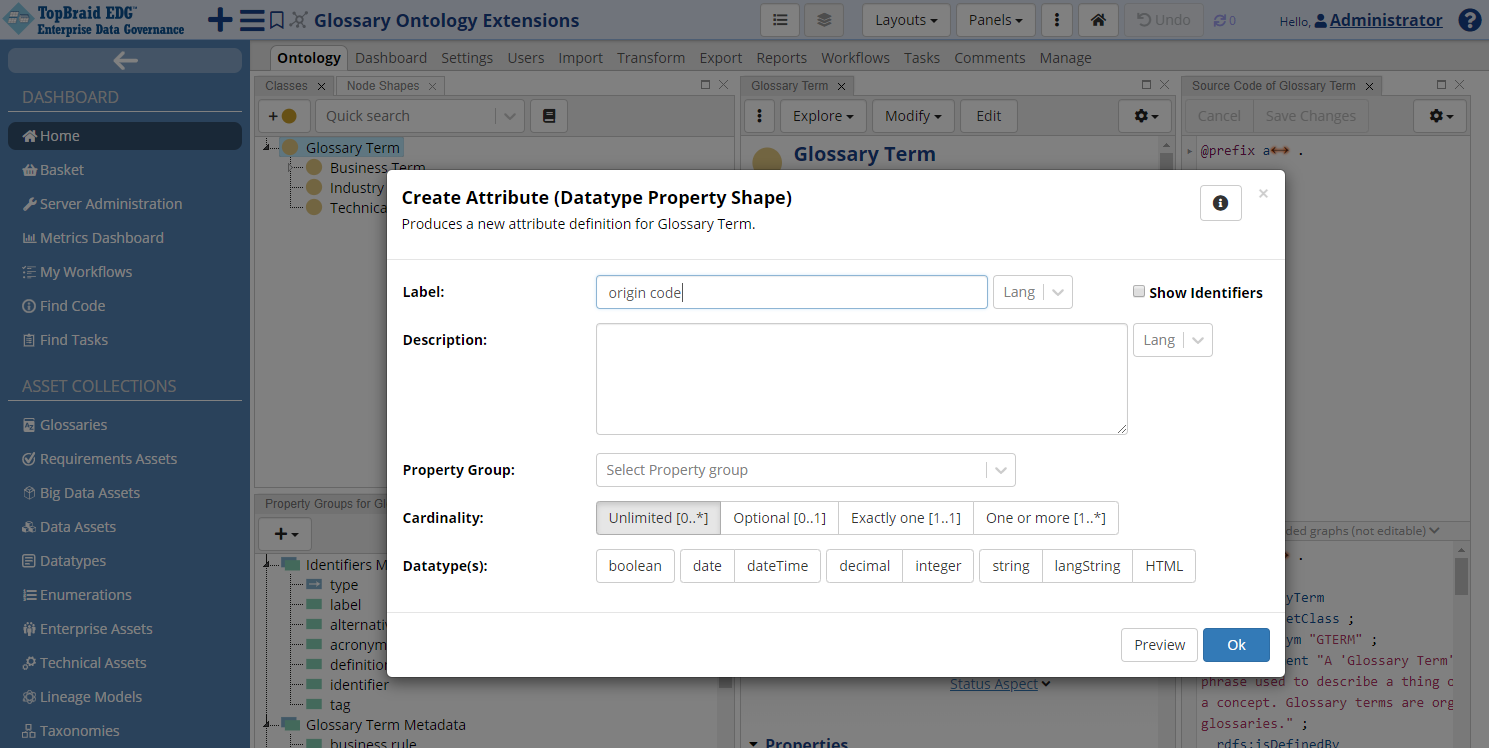Open the gear menu in the Glossary Term panel

pos(1144,116)
